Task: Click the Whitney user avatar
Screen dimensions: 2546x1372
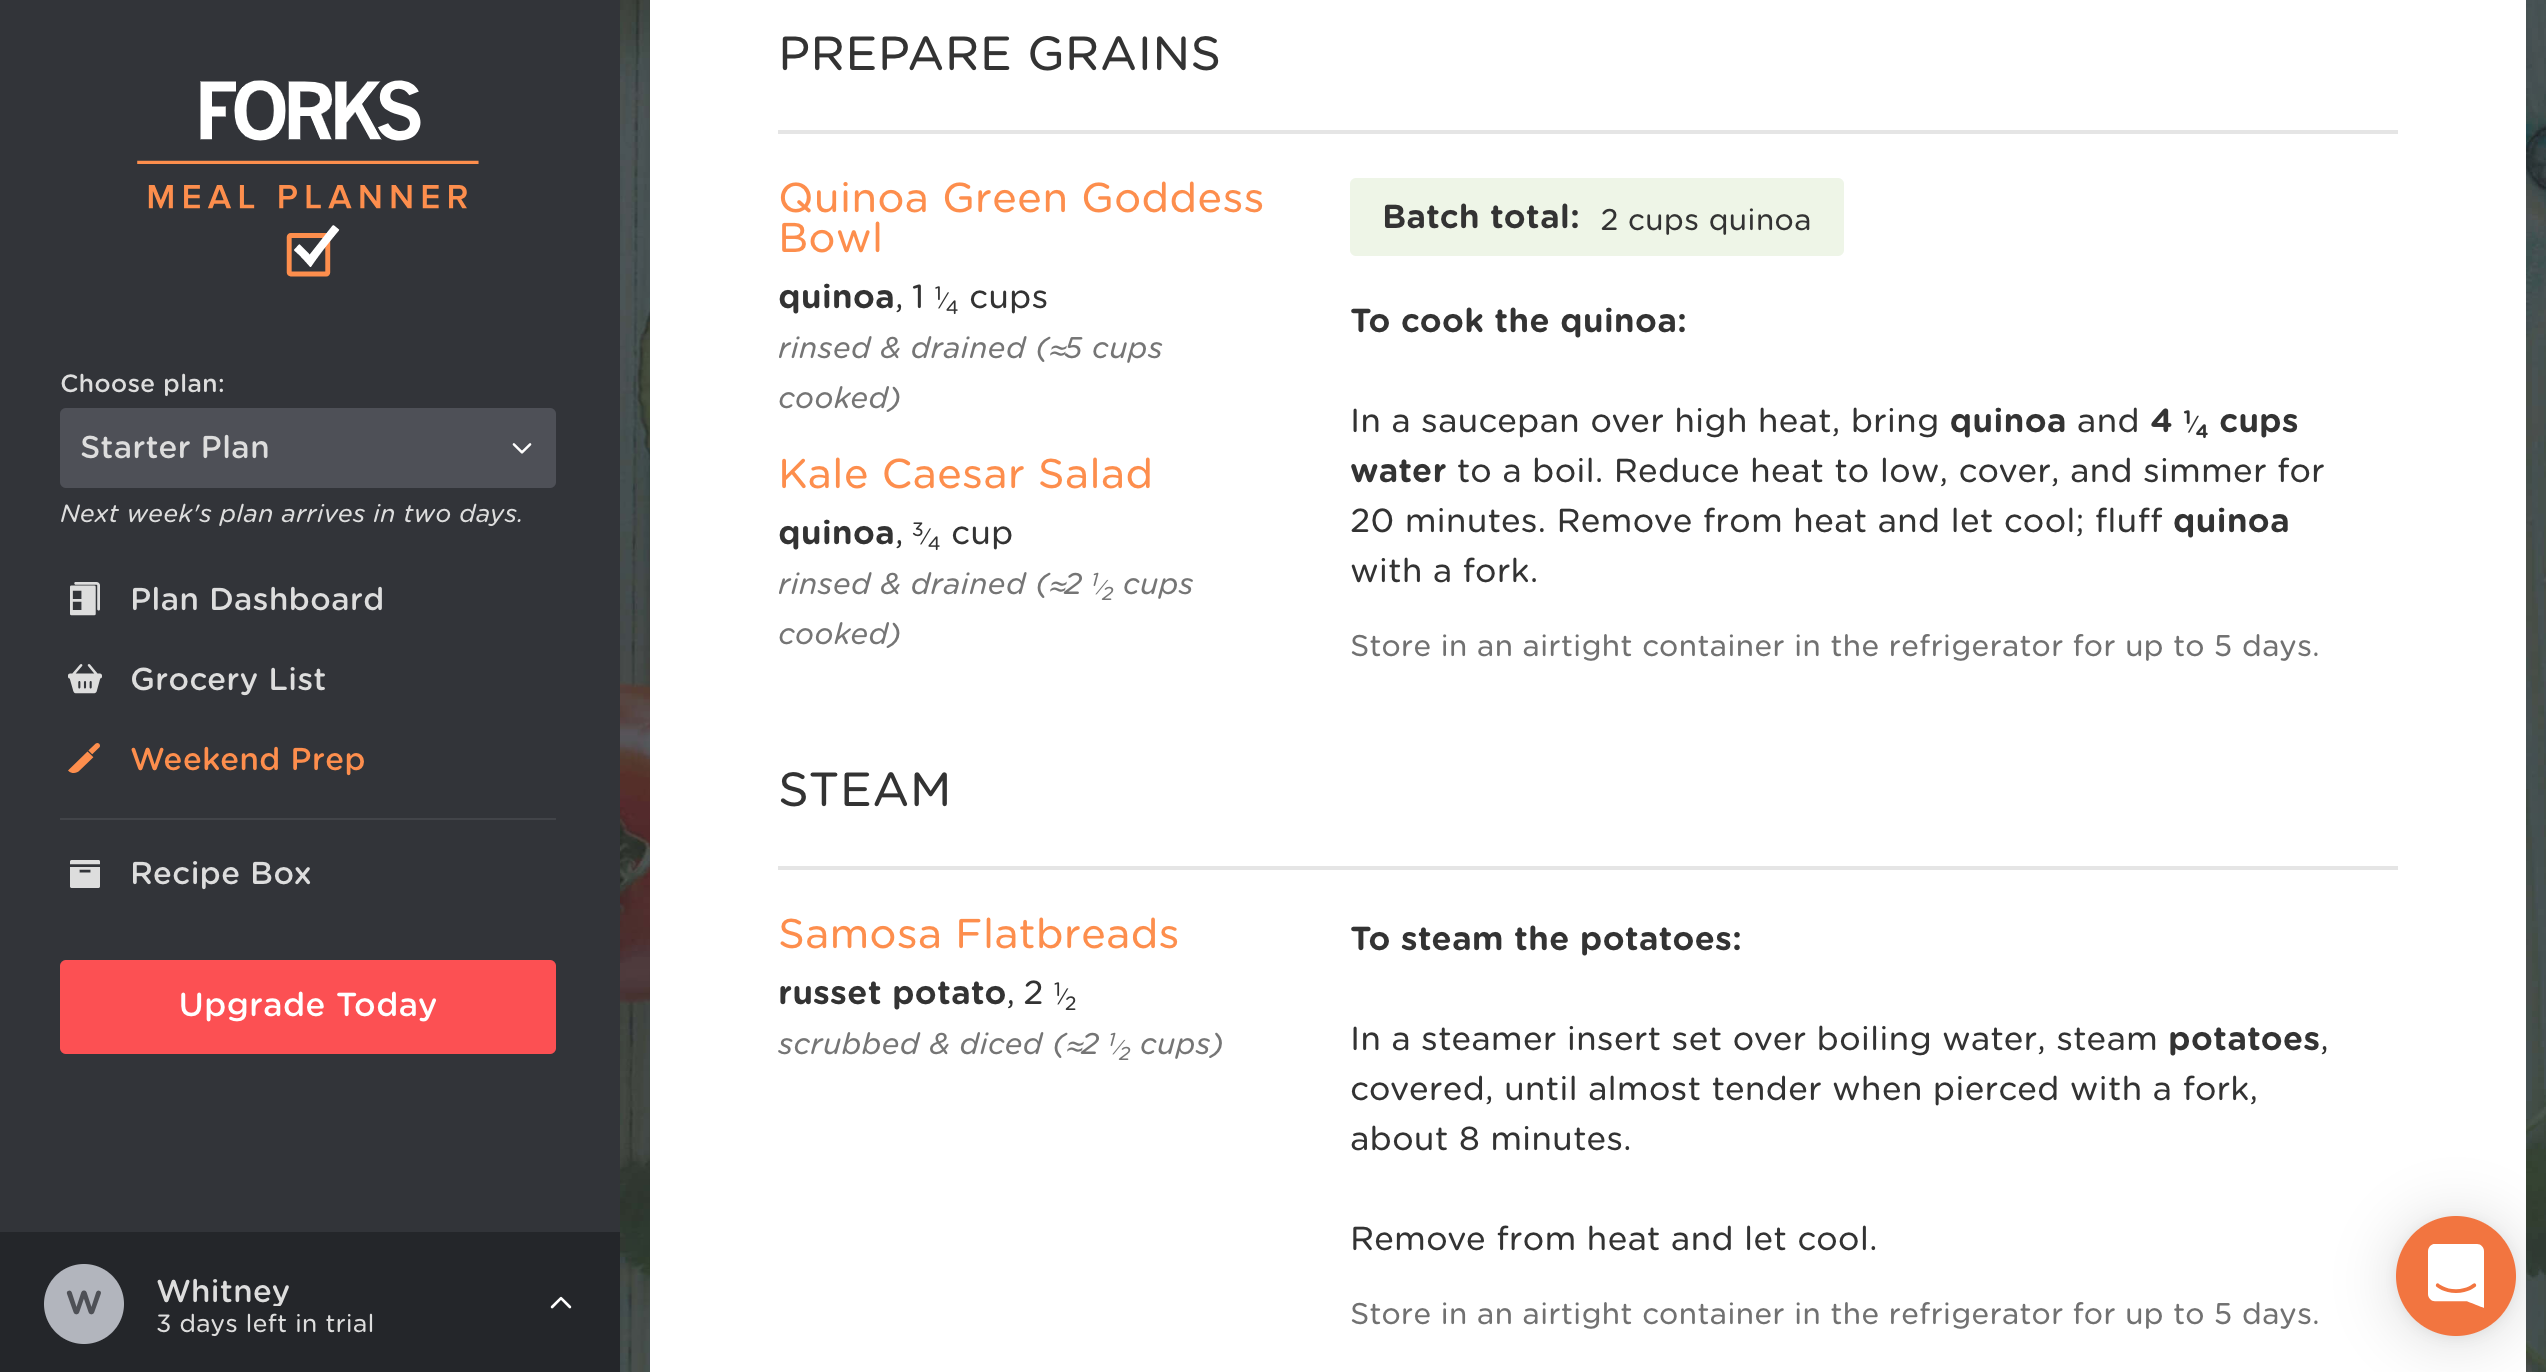Action: [84, 1303]
